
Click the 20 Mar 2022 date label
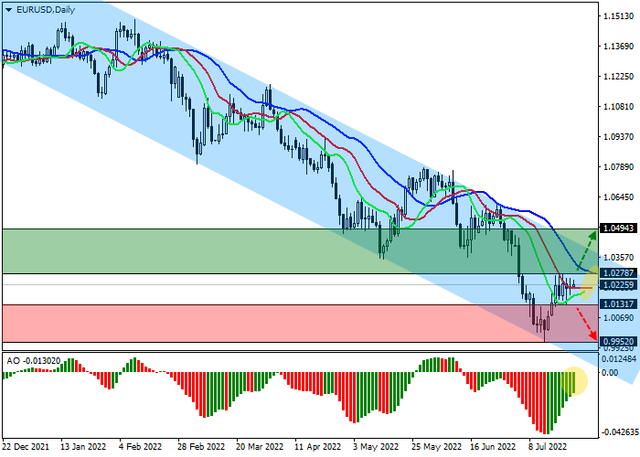coord(260,447)
